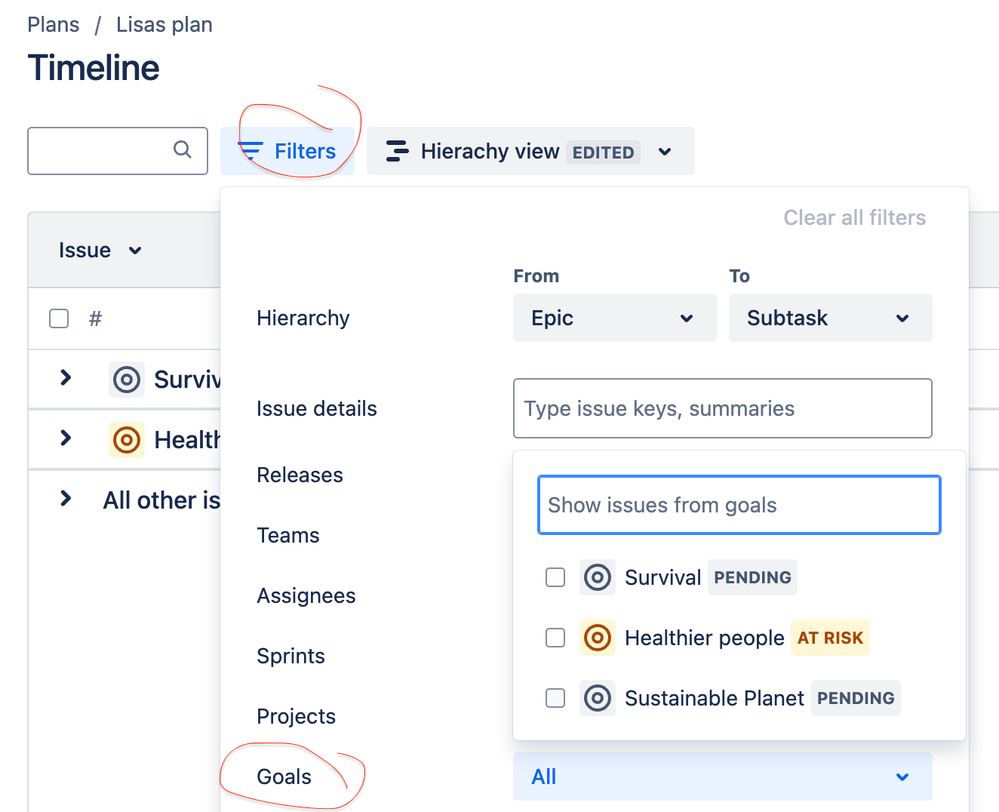The height and width of the screenshot is (812, 999).
Task: Click the Assignees filter label
Action: [x=306, y=596]
